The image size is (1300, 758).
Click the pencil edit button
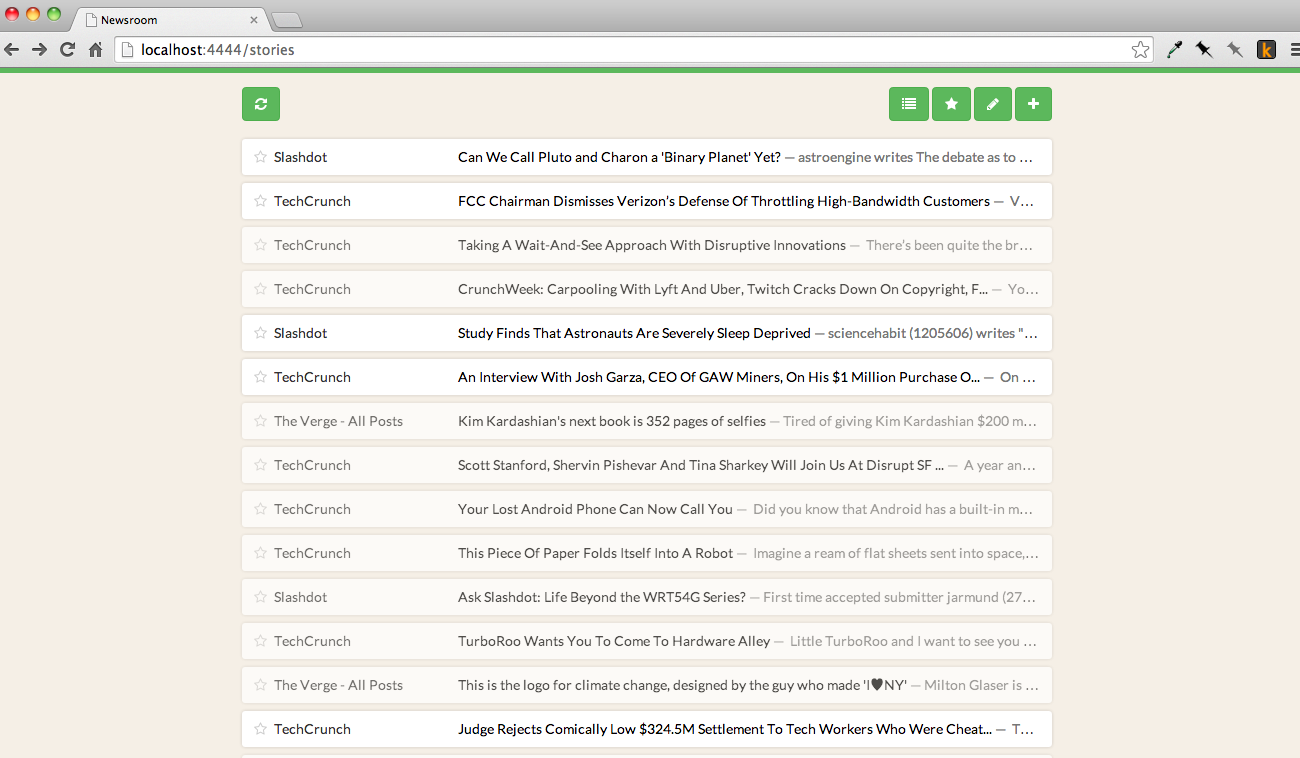[992, 104]
